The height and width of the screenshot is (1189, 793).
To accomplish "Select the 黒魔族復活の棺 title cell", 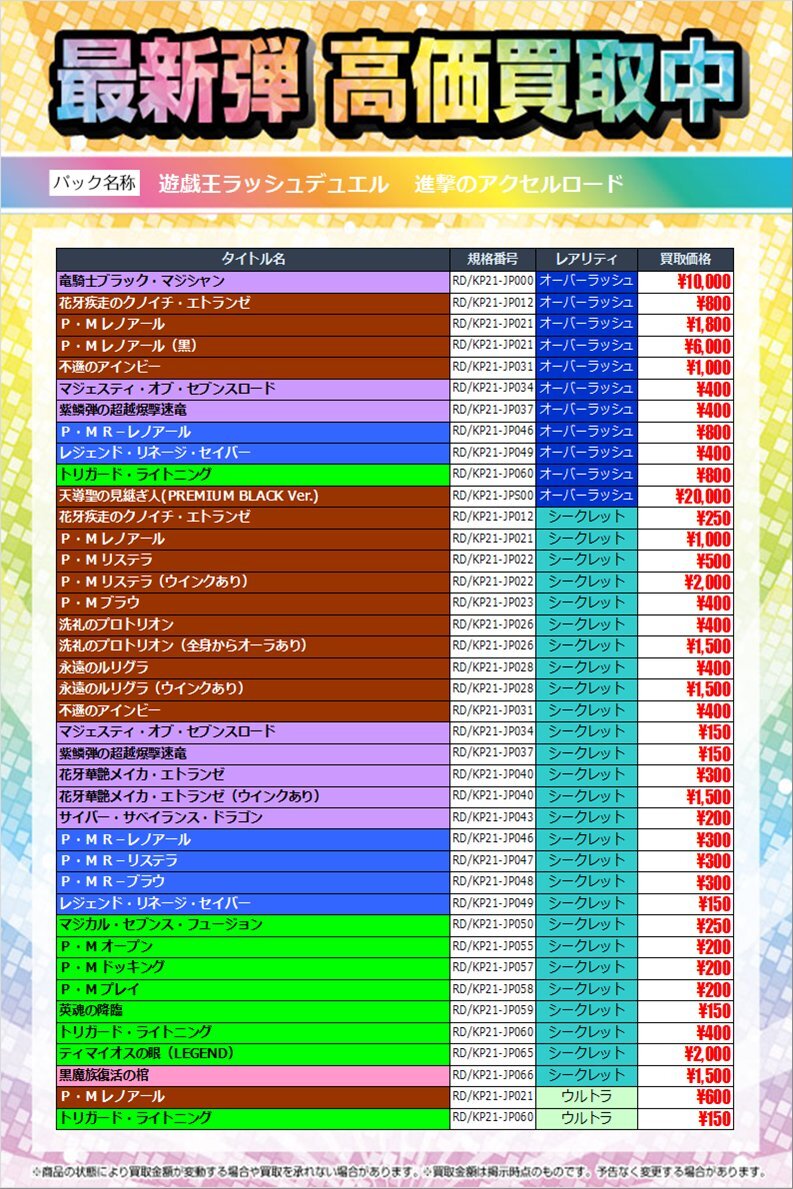I will (253, 1075).
